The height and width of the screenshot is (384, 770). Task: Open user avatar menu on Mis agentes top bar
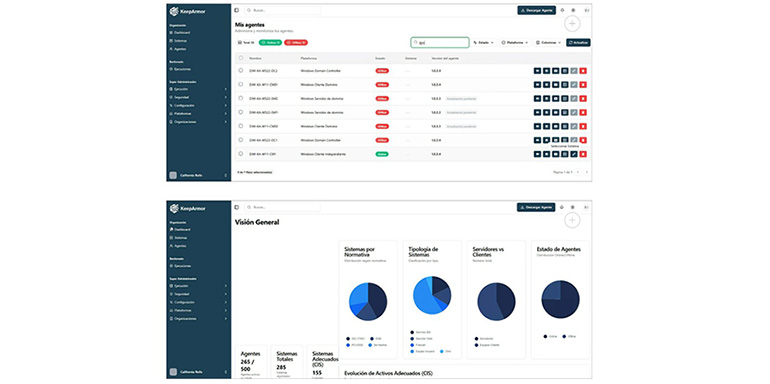pos(586,10)
